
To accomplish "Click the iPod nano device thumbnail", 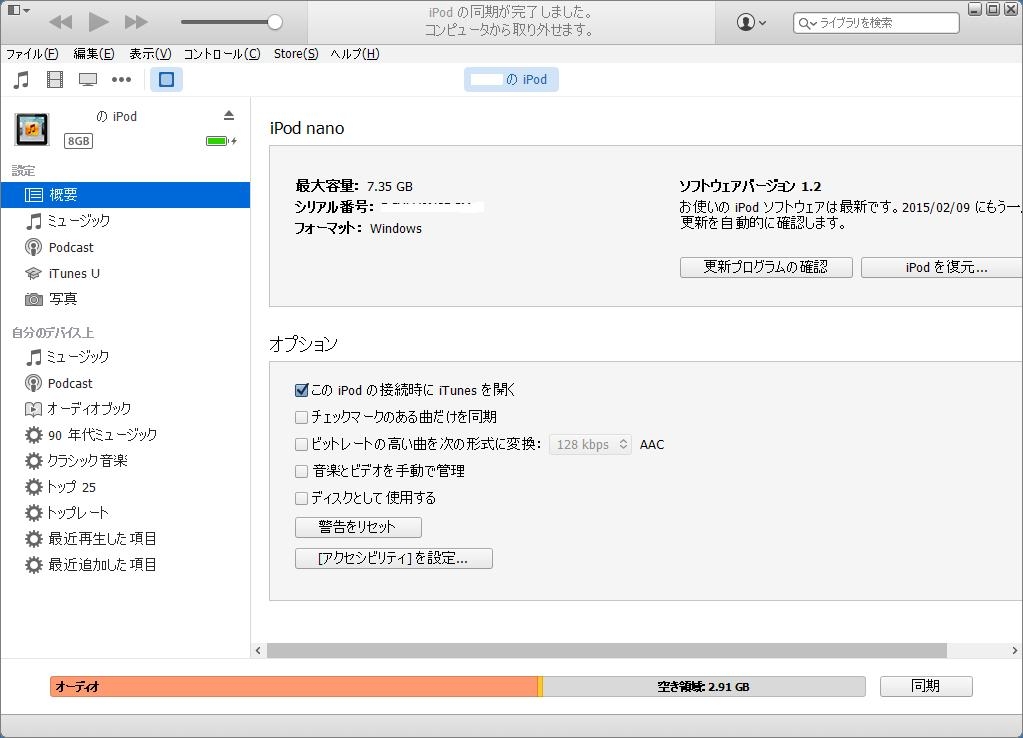I will (32, 129).
